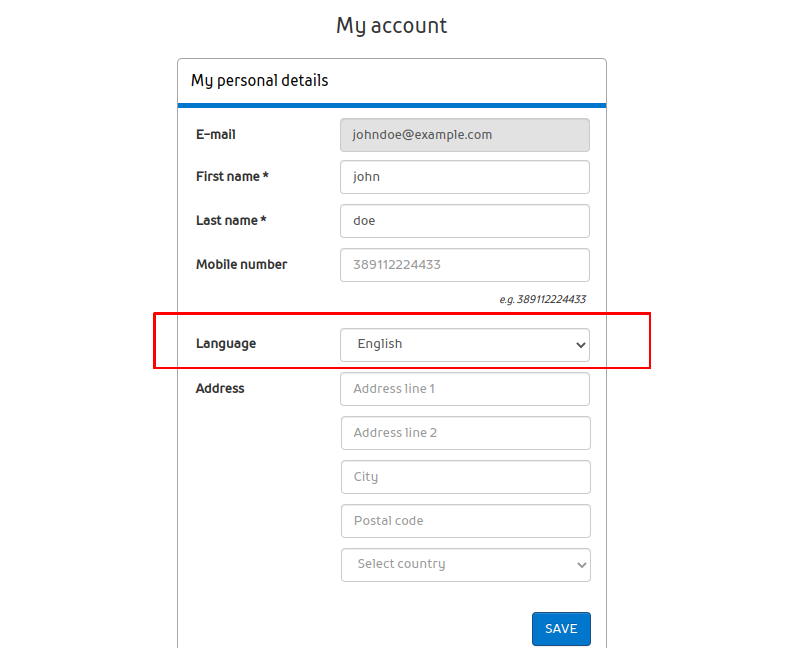The height and width of the screenshot is (648, 788).
Task: Open the Language dropdown showing English
Action: 464,344
